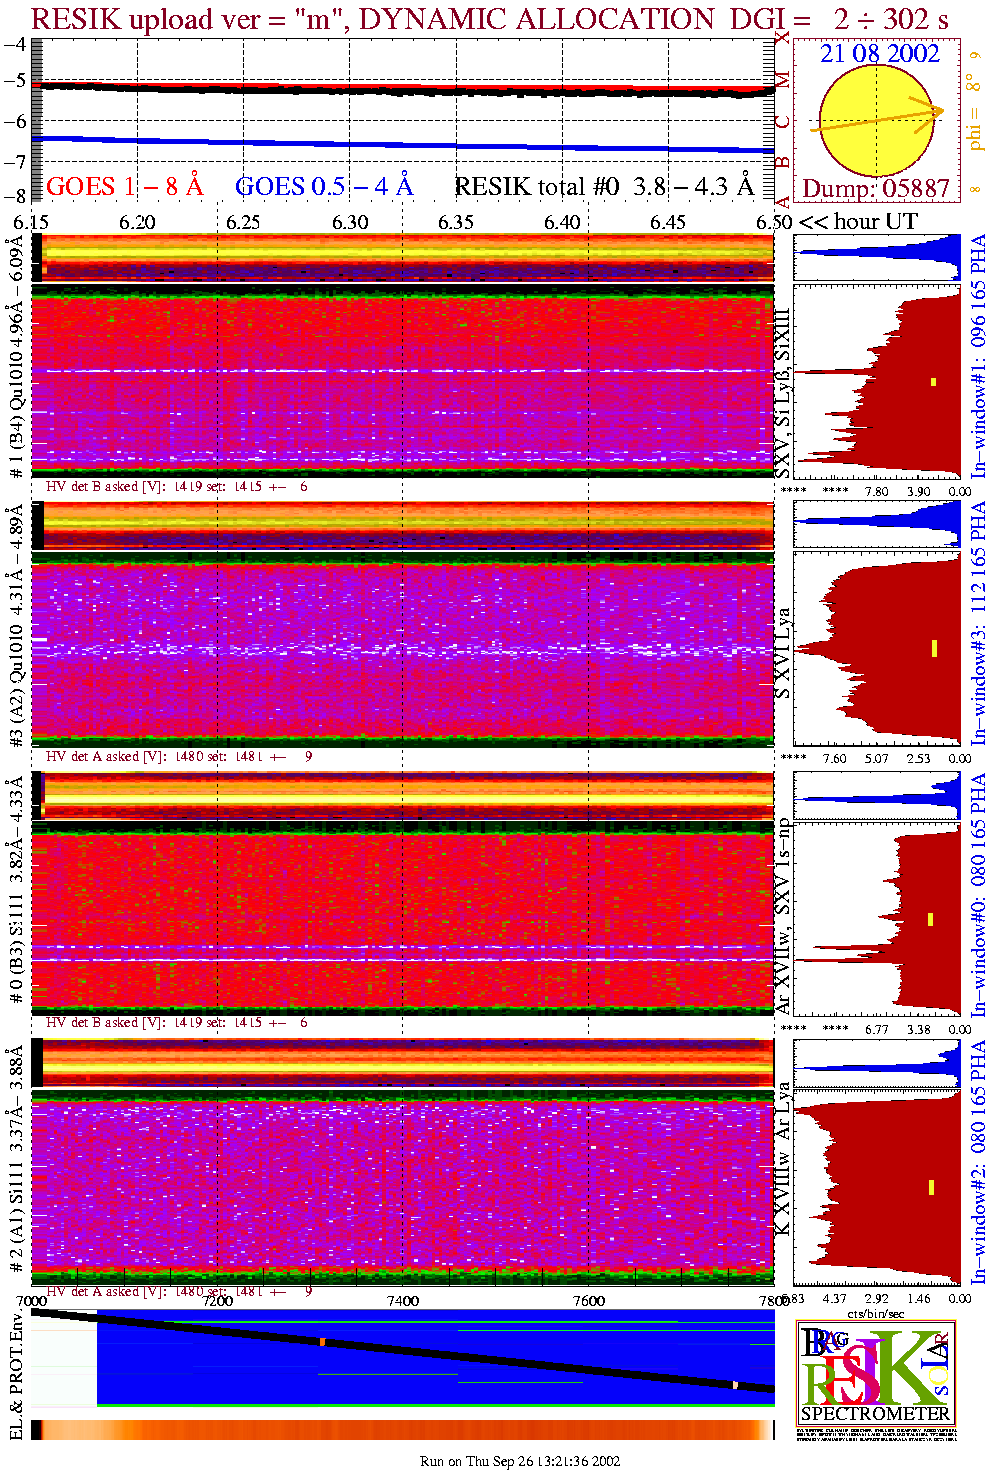Click the Dump: 05887 label
The width and height of the screenshot is (1004, 1476).
pos(876,189)
